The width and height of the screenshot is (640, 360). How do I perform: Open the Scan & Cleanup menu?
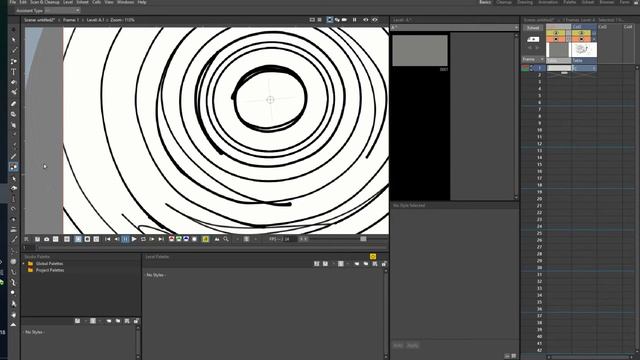45,2
